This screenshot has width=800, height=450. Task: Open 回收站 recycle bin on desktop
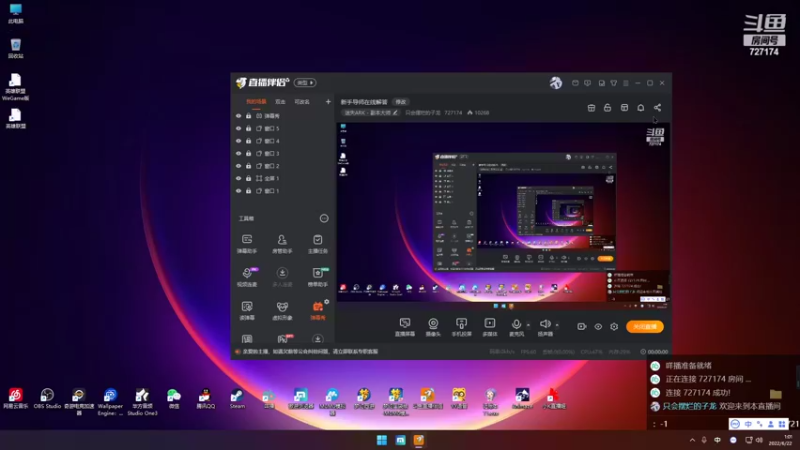point(15,48)
